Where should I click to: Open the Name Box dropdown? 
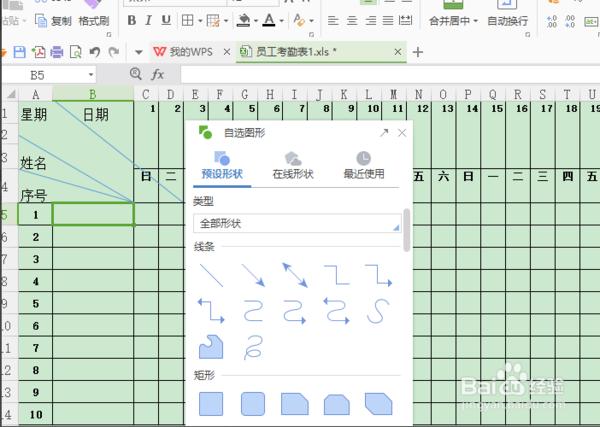[91, 75]
